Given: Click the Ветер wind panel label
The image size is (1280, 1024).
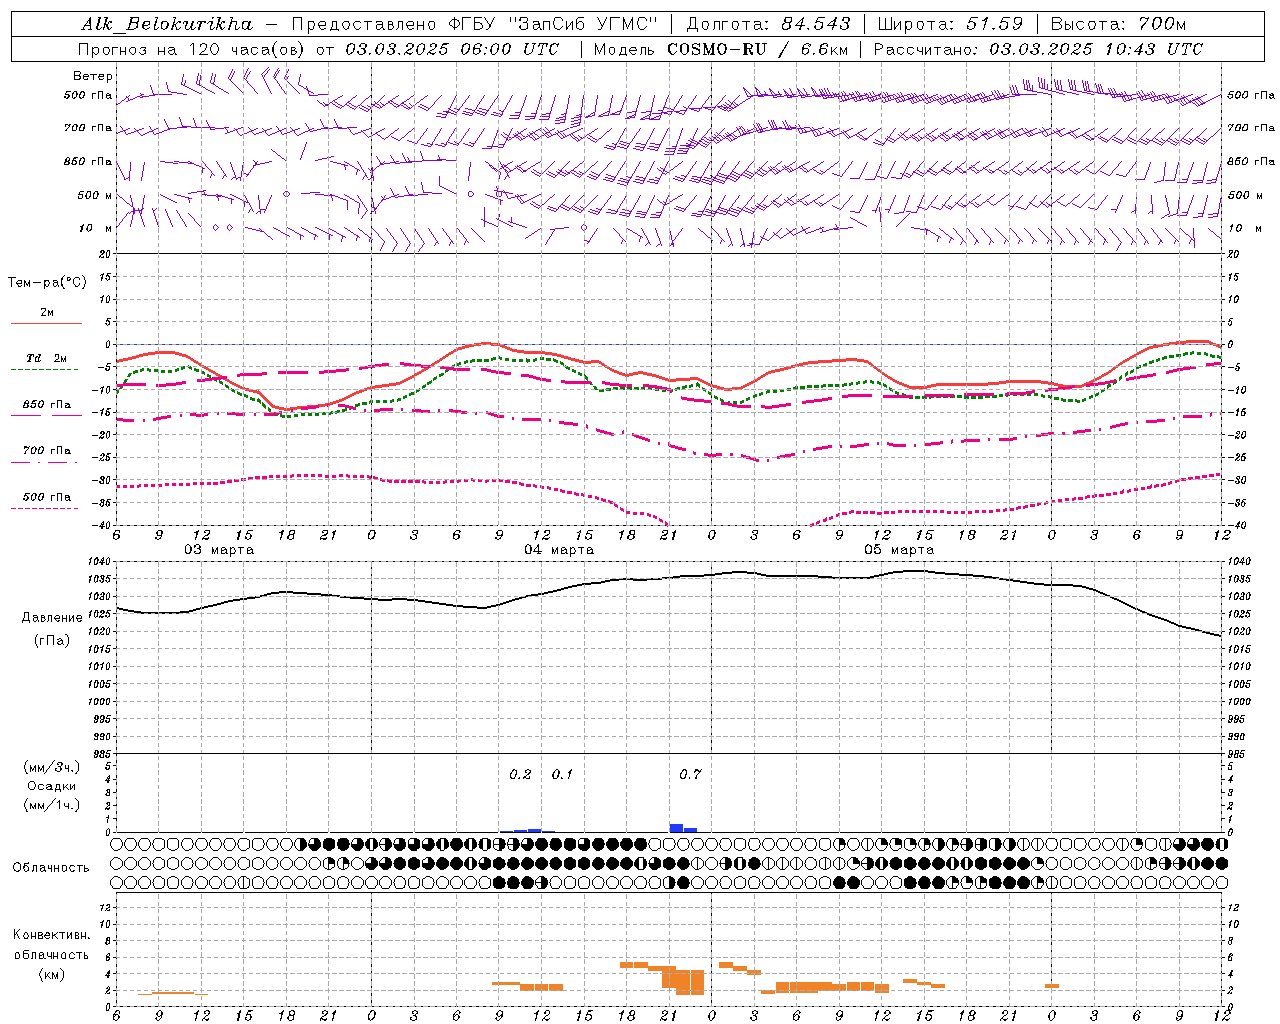Looking at the screenshot, I should tap(93, 76).
